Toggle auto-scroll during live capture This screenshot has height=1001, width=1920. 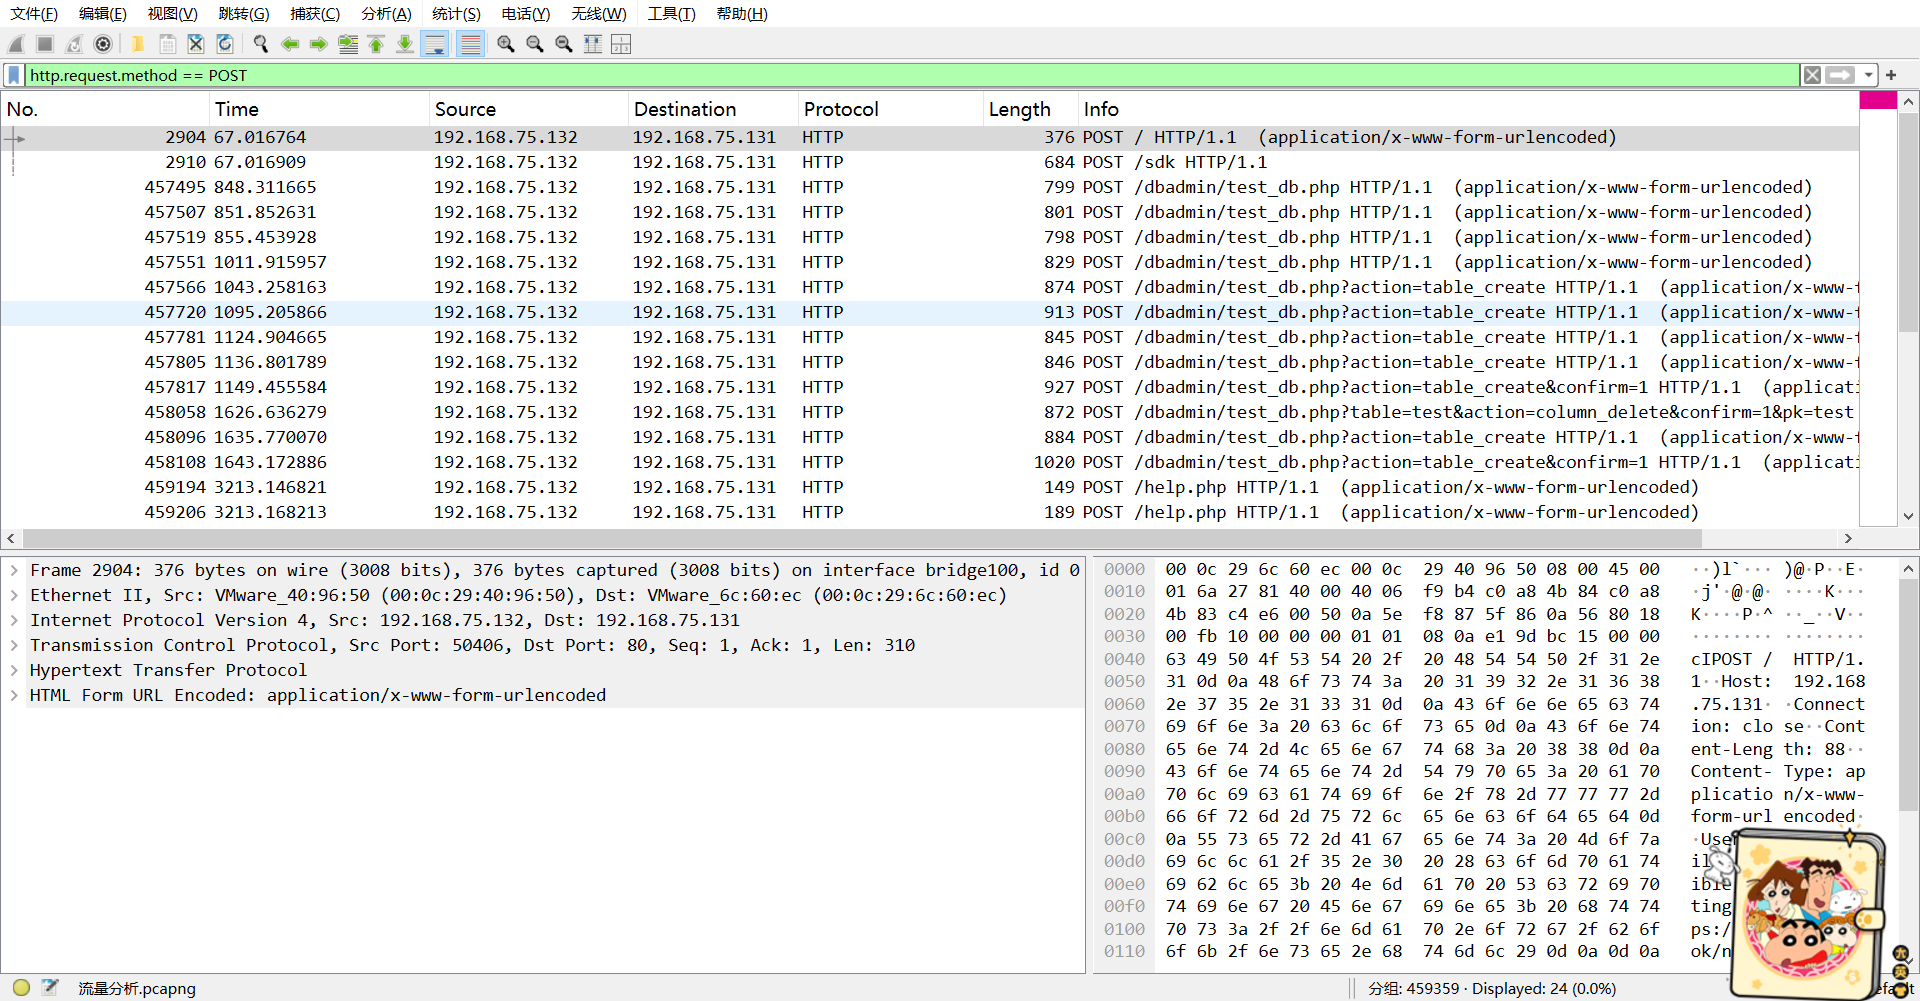coord(435,44)
